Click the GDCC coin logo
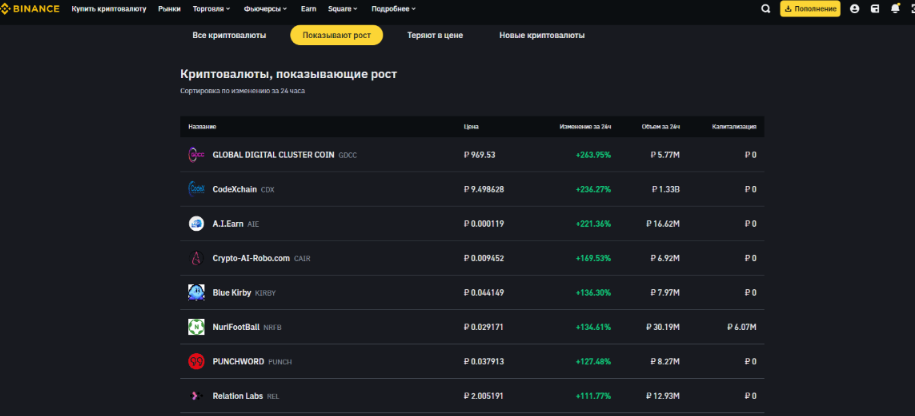 [x=196, y=155]
